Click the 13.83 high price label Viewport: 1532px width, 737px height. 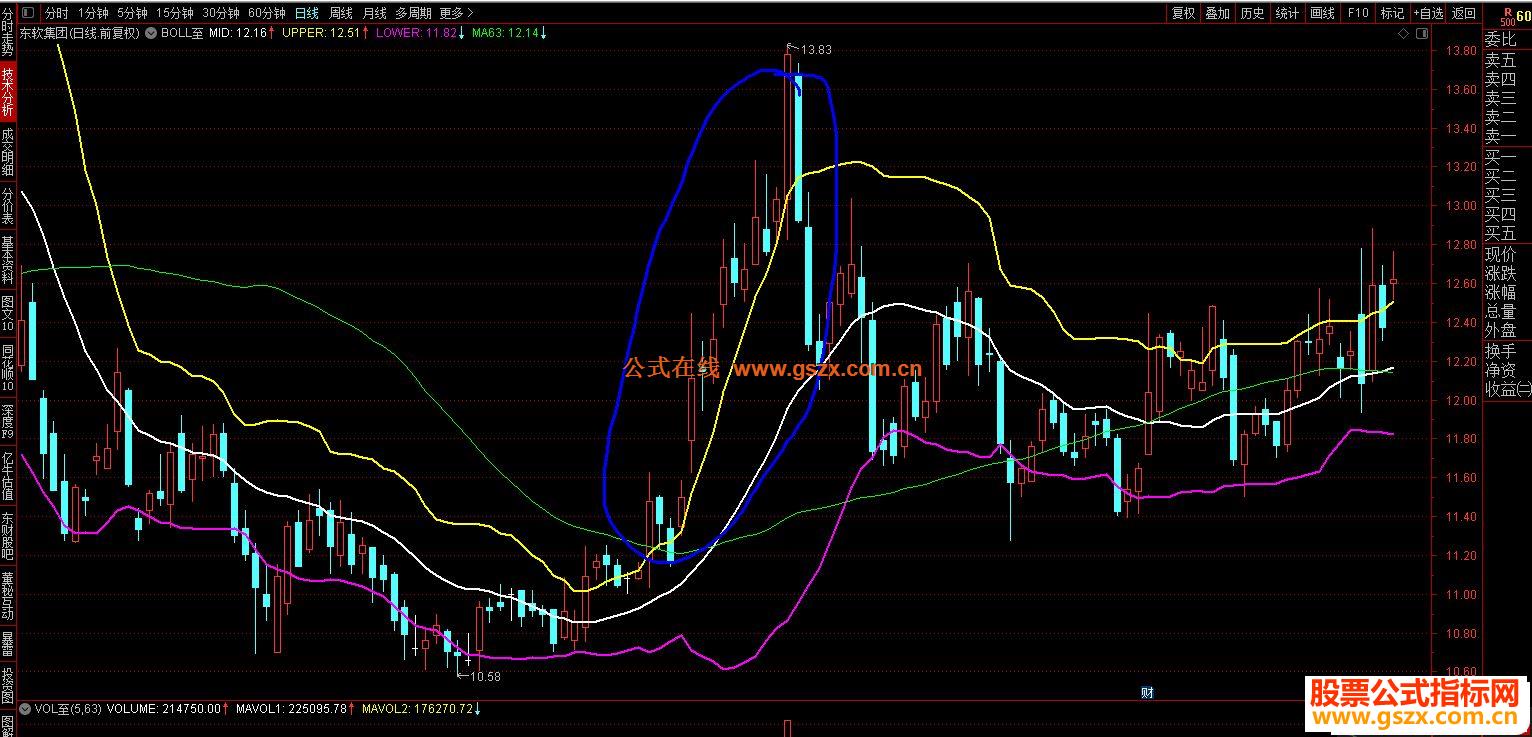816,49
